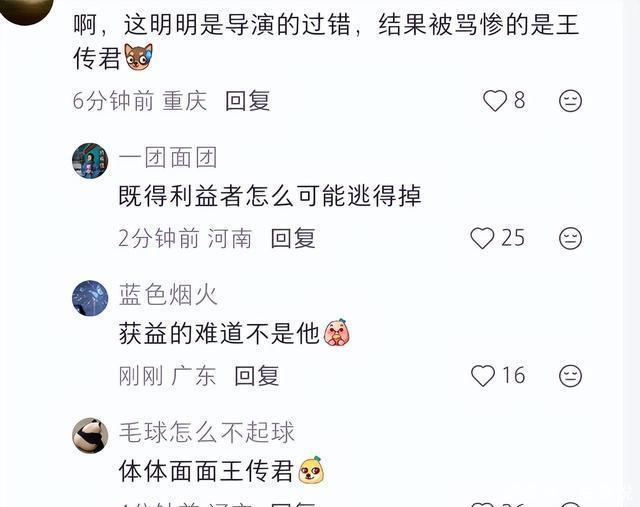Open username 蓝色烟火

[x=168, y=295]
